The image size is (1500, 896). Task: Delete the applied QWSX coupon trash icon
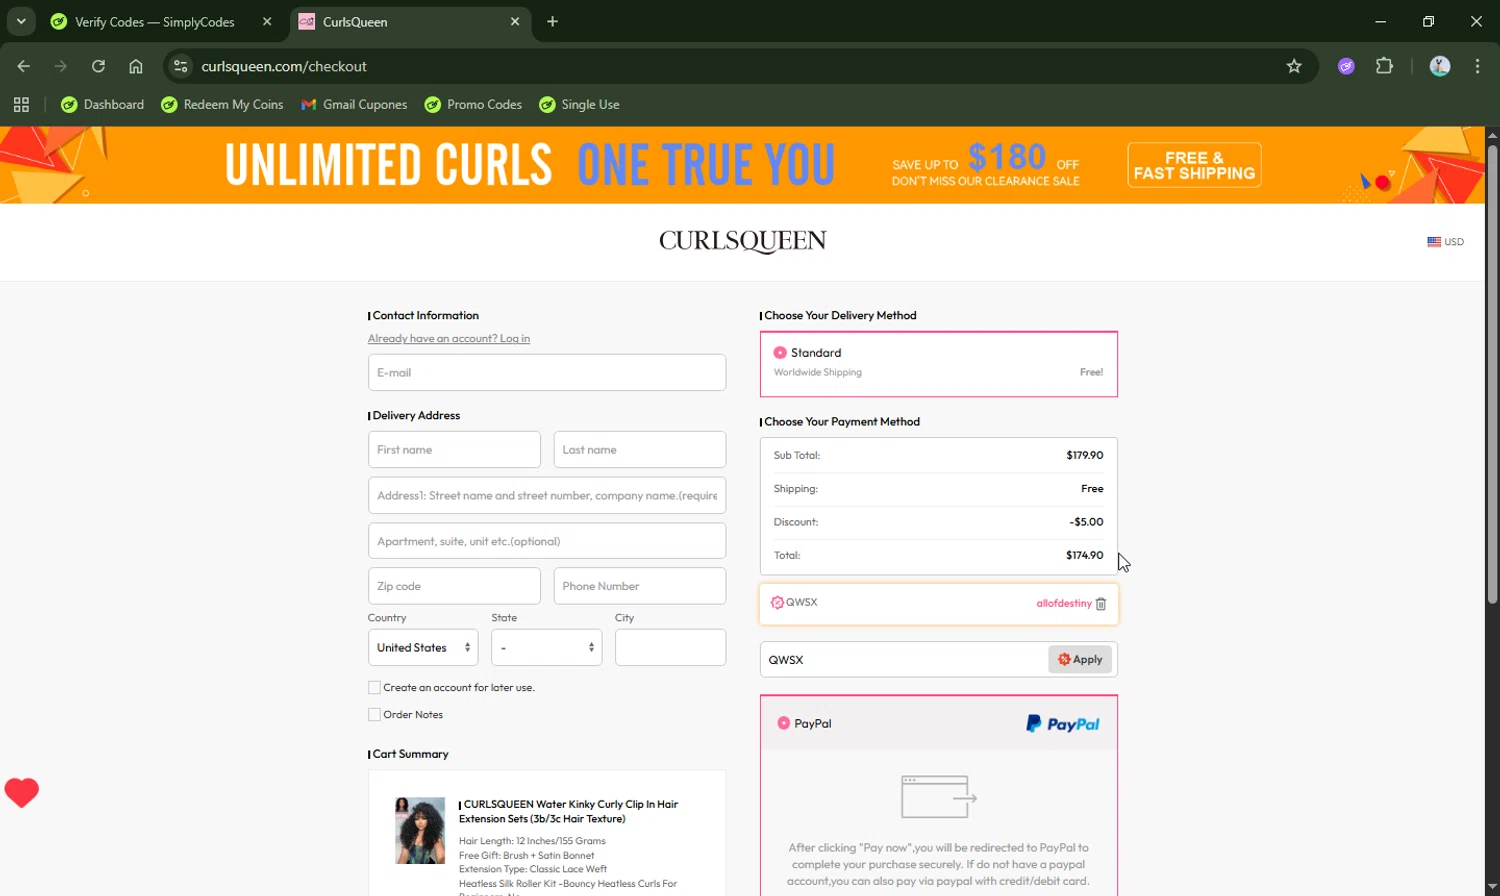(x=1101, y=604)
